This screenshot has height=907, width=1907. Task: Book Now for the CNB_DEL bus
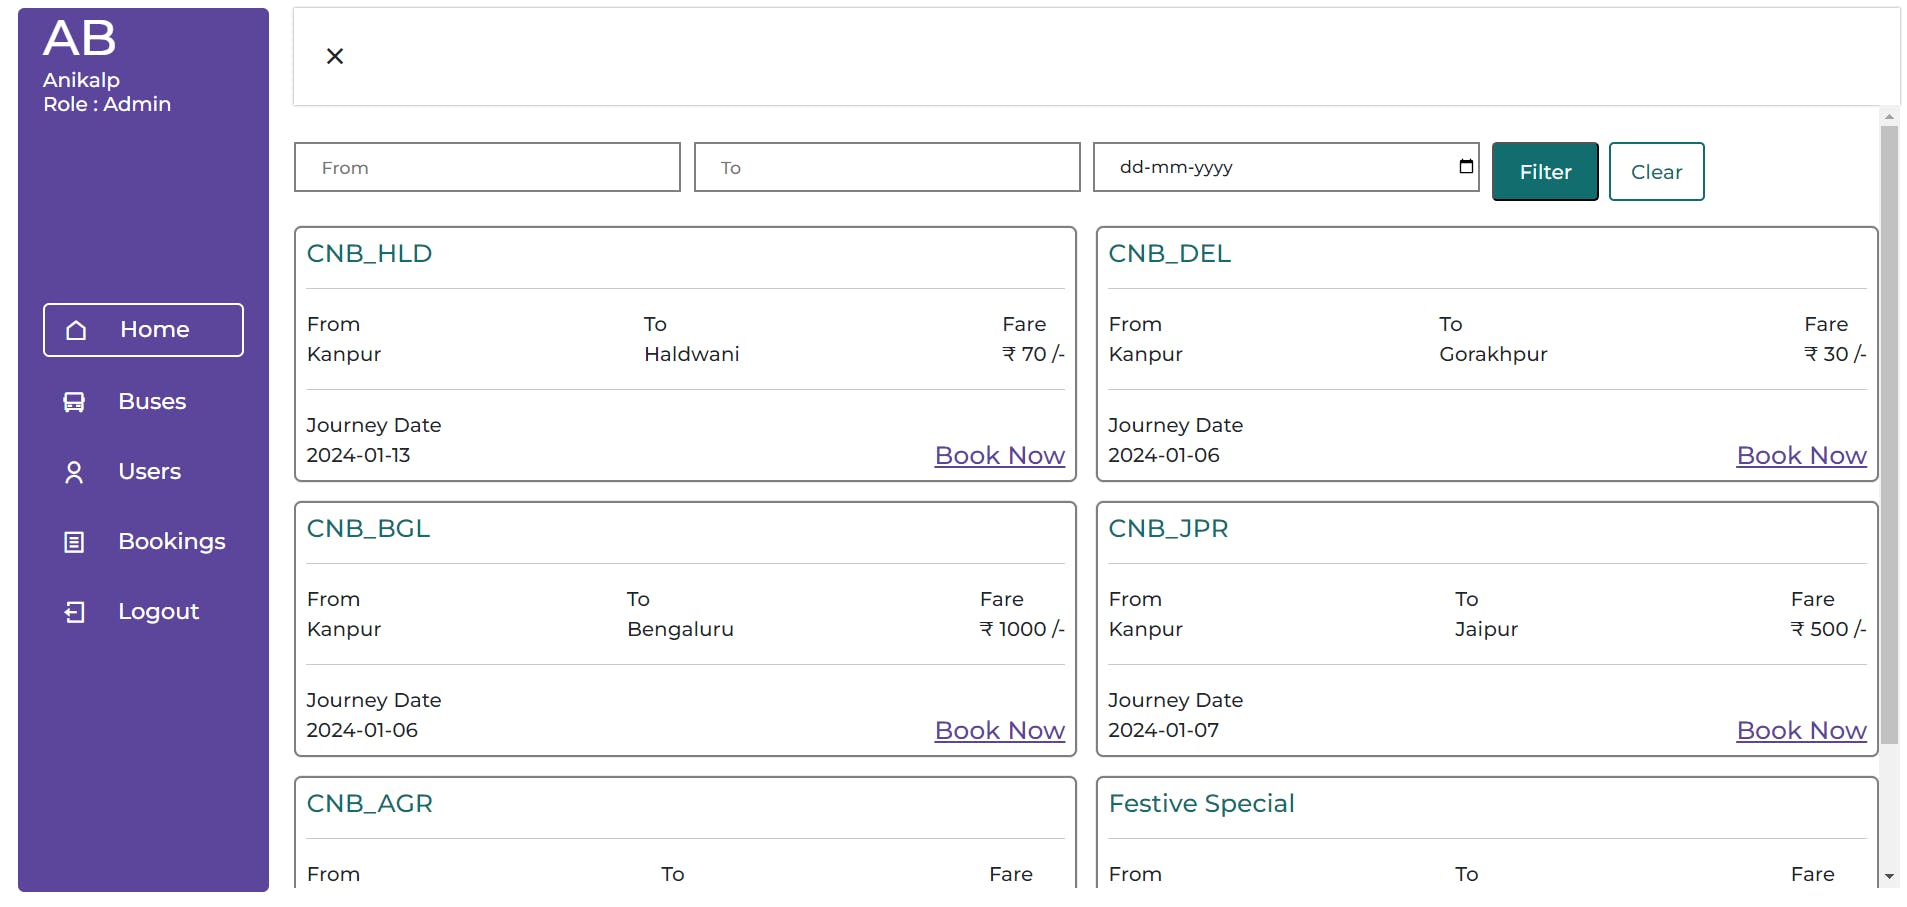click(1801, 456)
